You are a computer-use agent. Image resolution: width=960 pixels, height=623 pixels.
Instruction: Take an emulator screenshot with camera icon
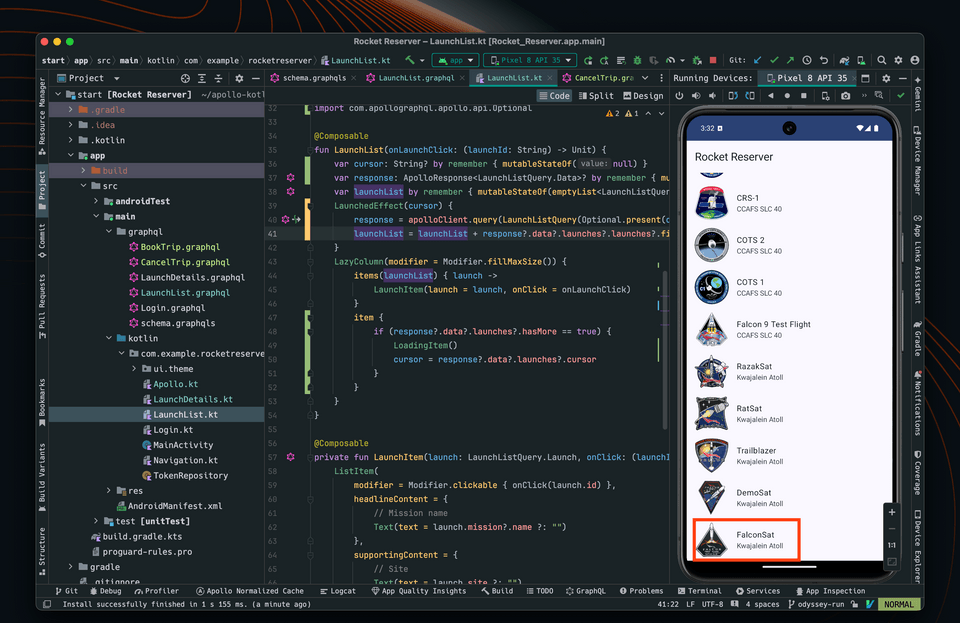coord(846,95)
